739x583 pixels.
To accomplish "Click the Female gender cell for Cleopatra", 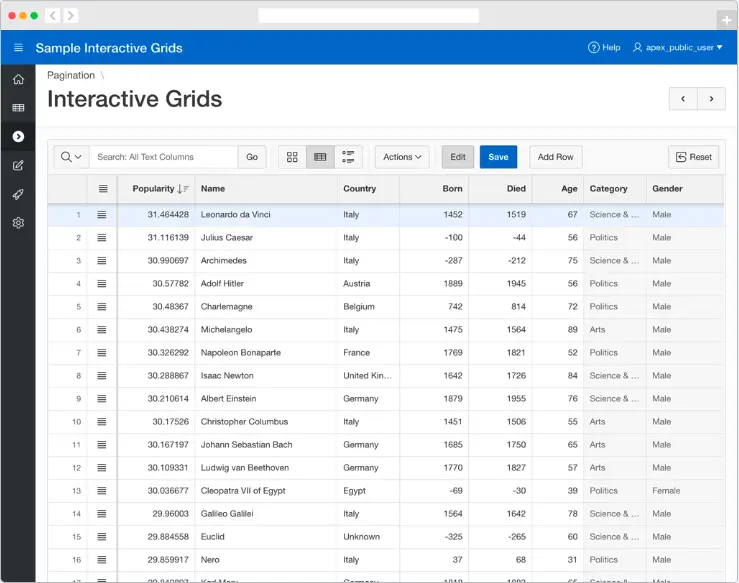I will tap(685, 491).
